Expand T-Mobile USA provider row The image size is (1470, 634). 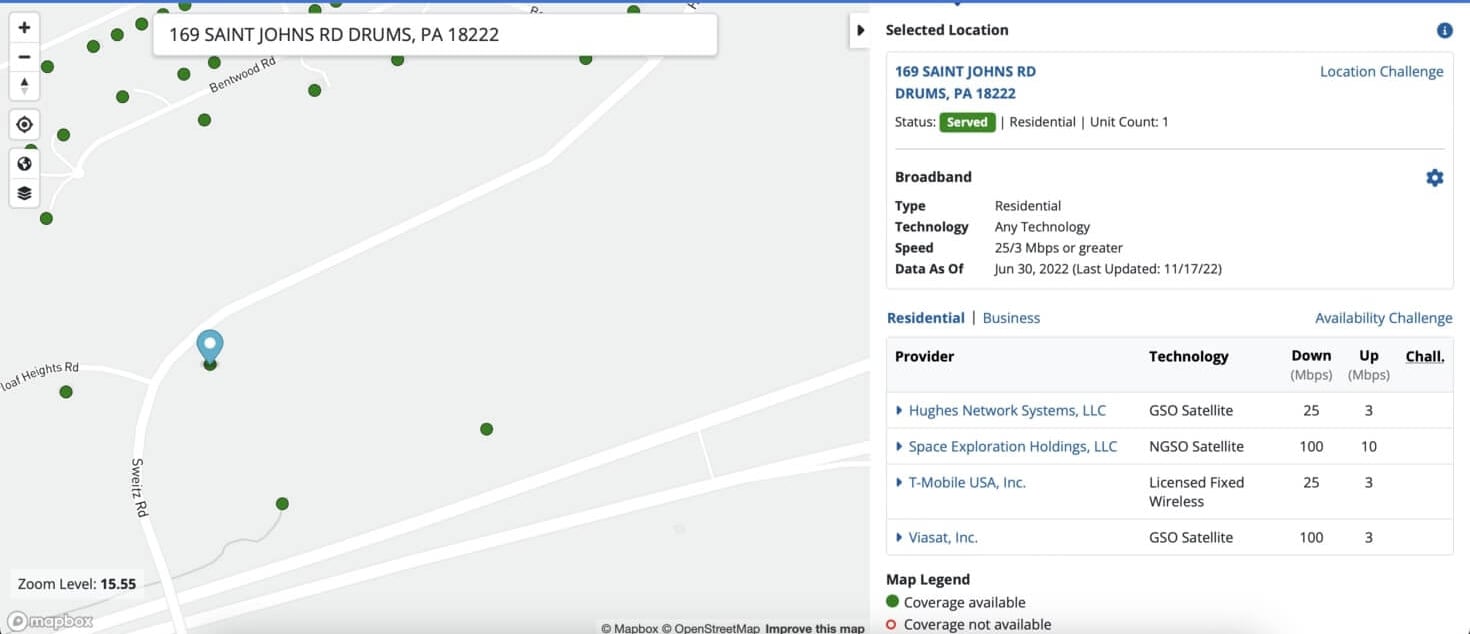click(x=899, y=482)
